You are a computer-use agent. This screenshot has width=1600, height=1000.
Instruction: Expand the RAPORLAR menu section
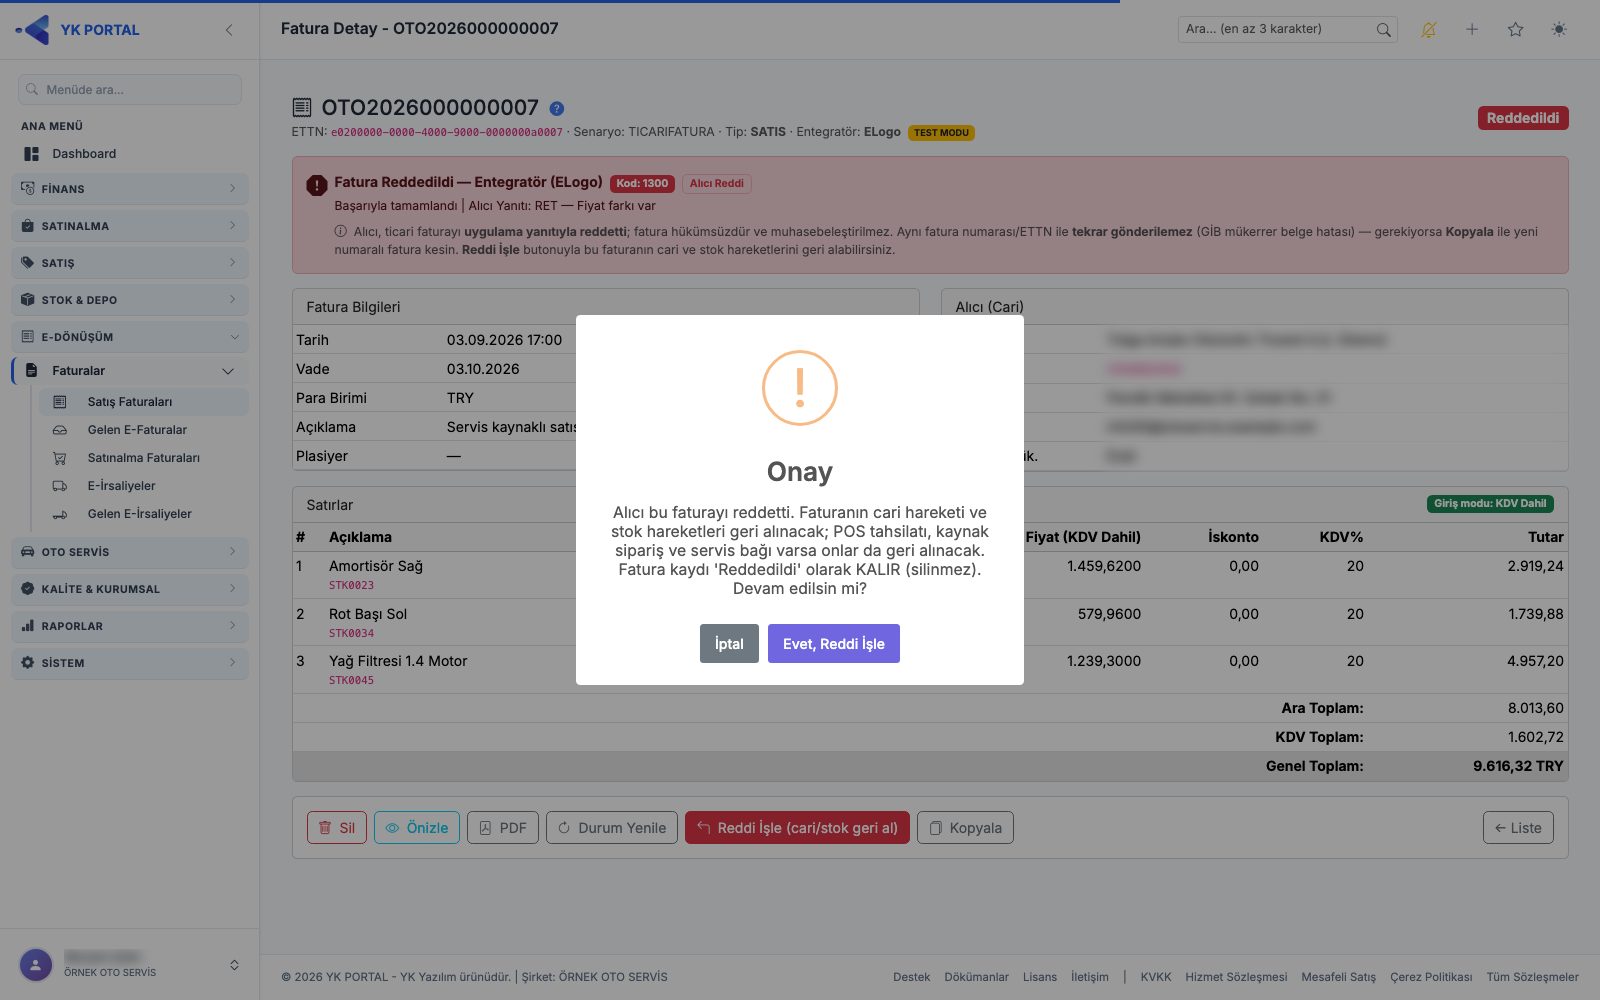click(x=130, y=626)
